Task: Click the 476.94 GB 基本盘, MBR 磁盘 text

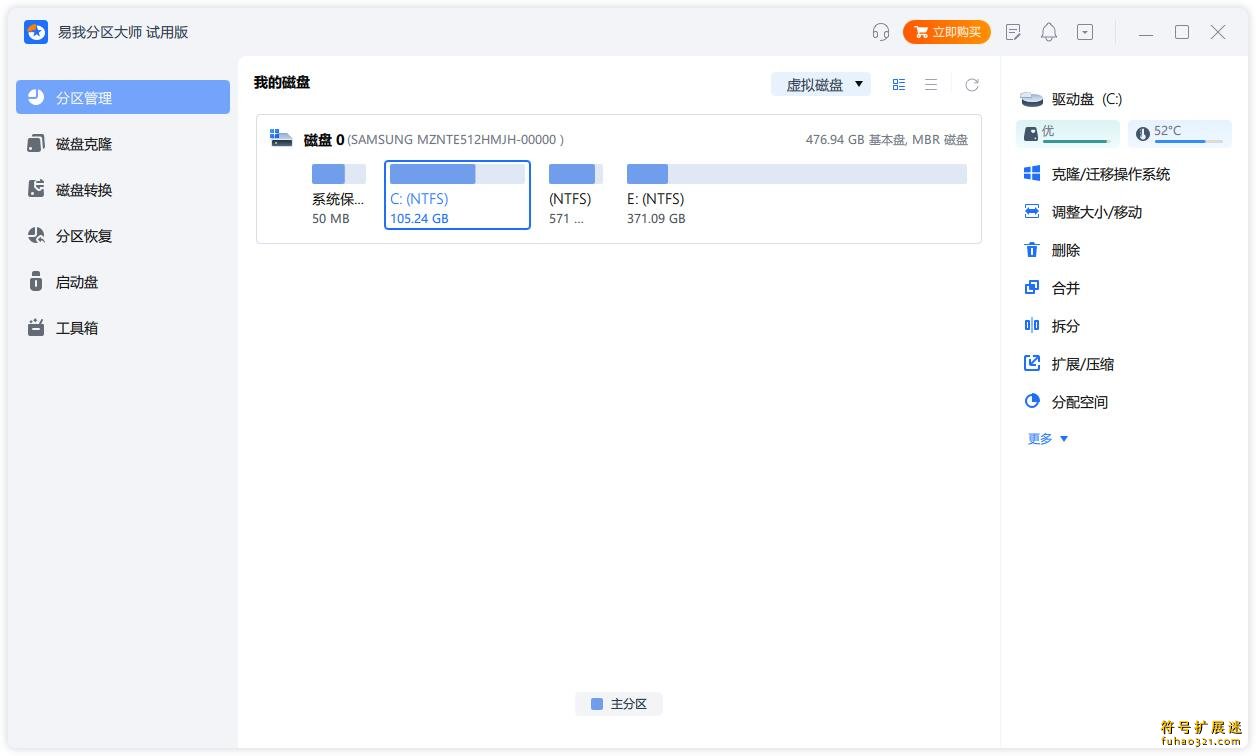Action: pos(887,140)
